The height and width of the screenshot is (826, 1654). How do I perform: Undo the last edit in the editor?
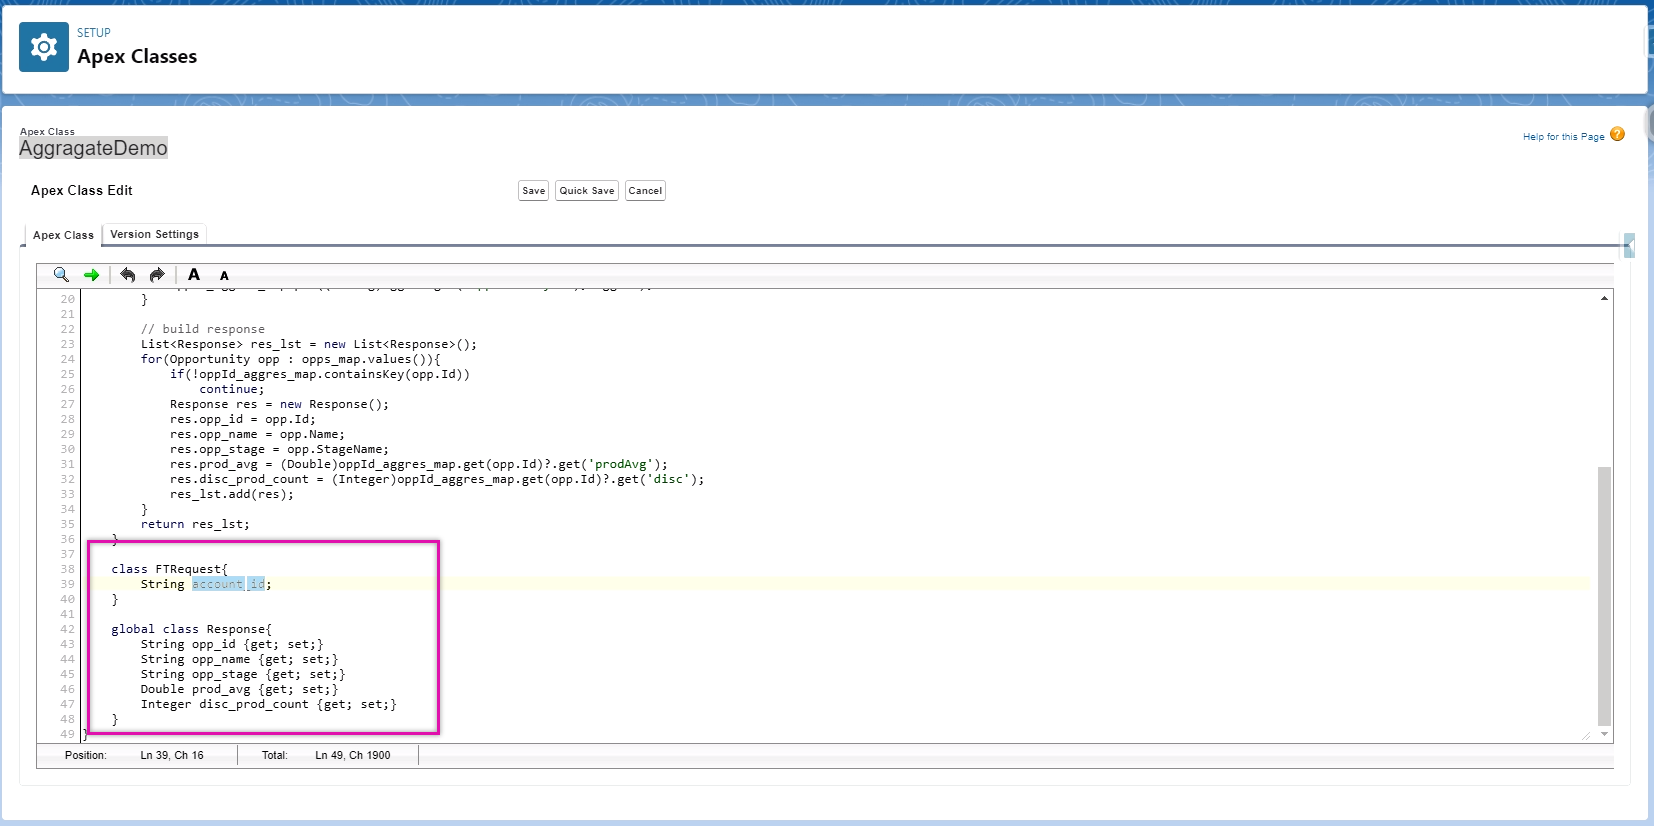click(128, 274)
